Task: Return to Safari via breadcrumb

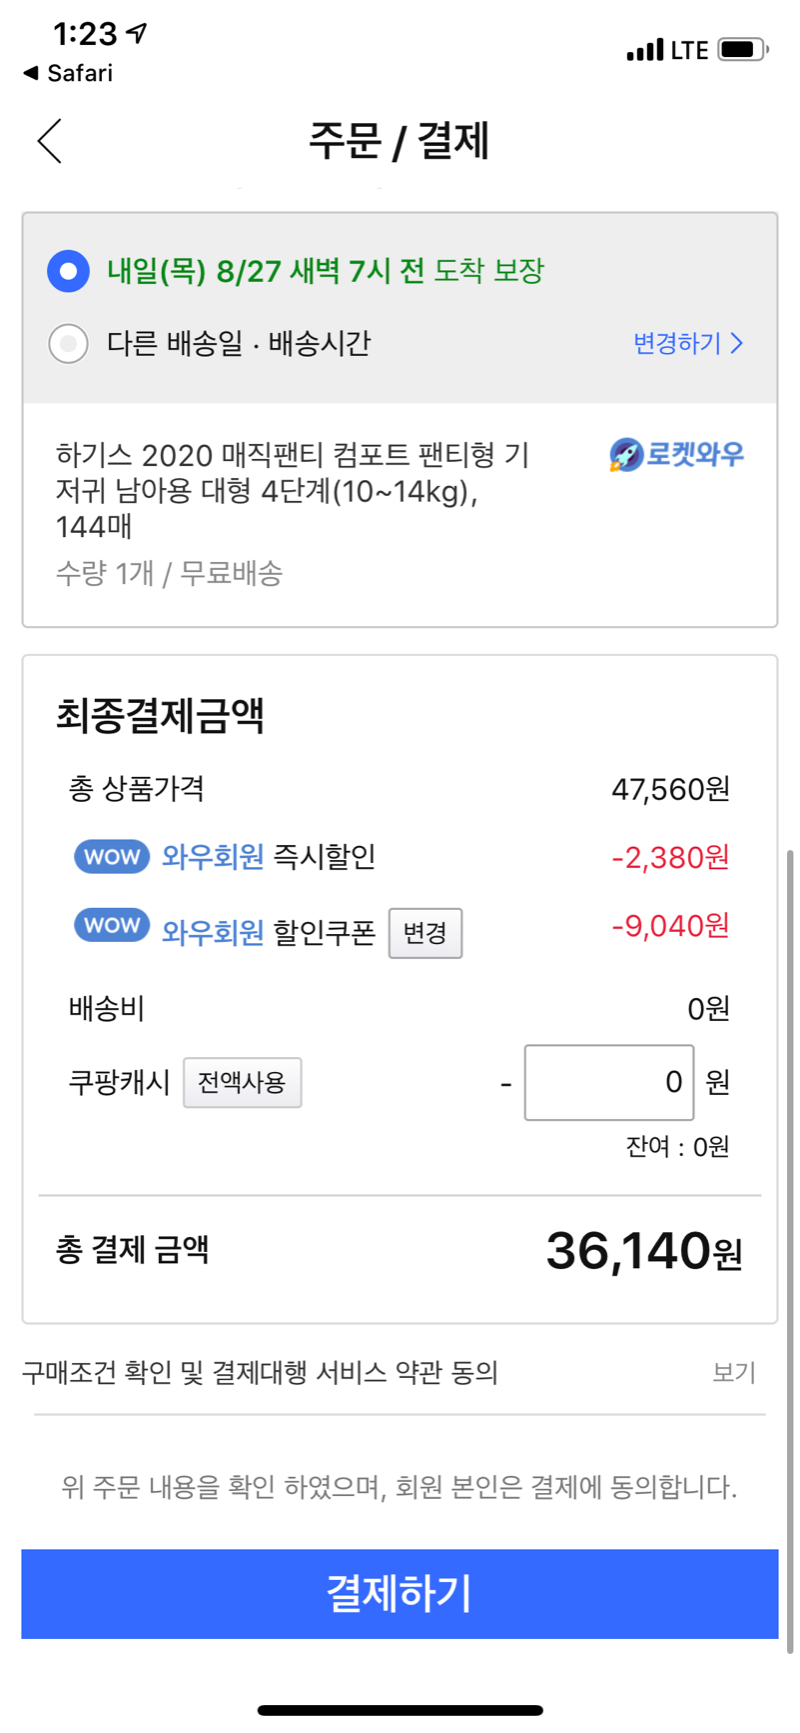Action: 68,73
